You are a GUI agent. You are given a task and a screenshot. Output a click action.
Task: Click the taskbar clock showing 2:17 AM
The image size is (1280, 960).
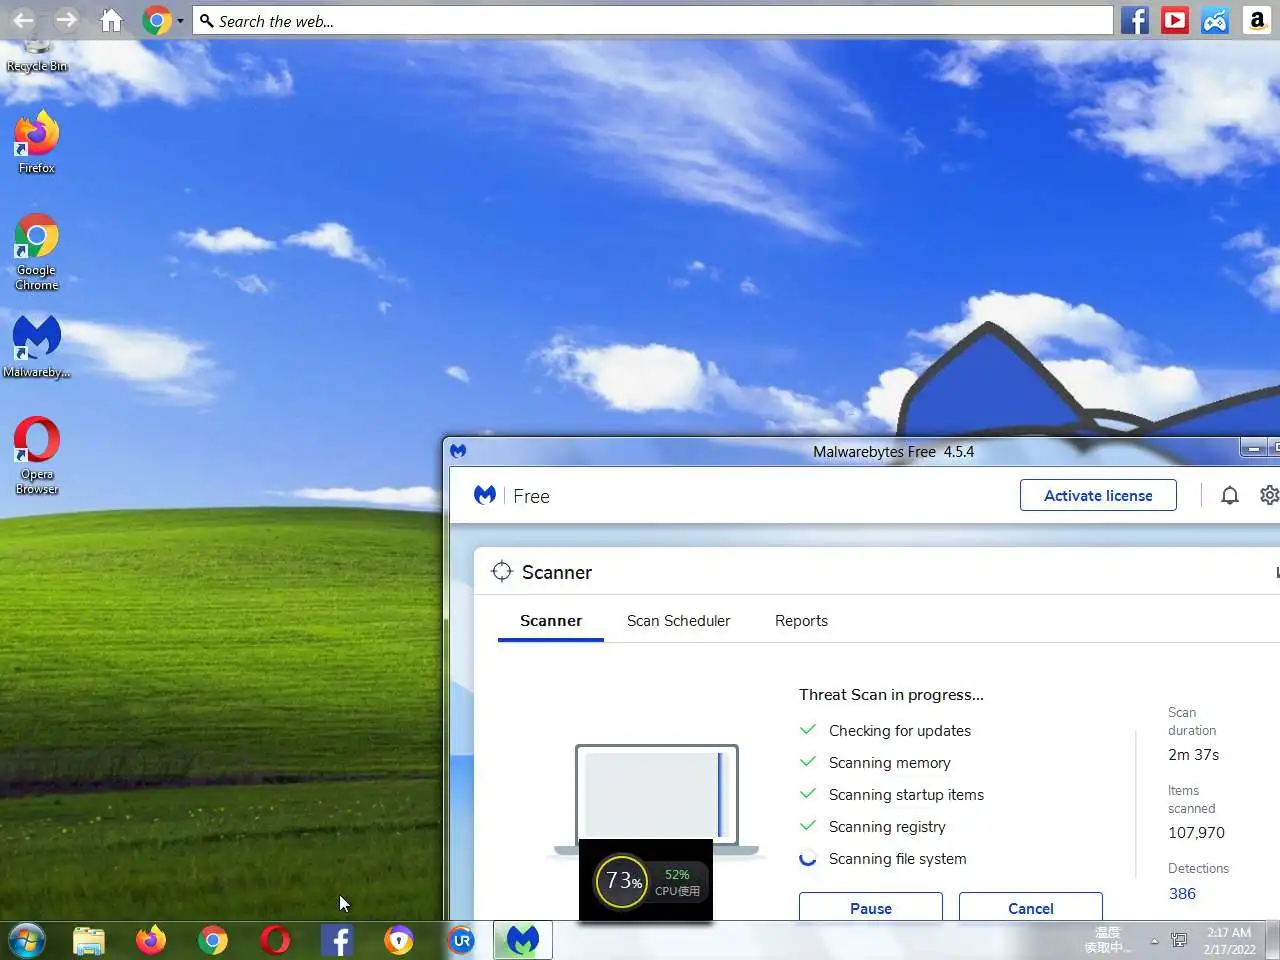(x=1229, y=941)
